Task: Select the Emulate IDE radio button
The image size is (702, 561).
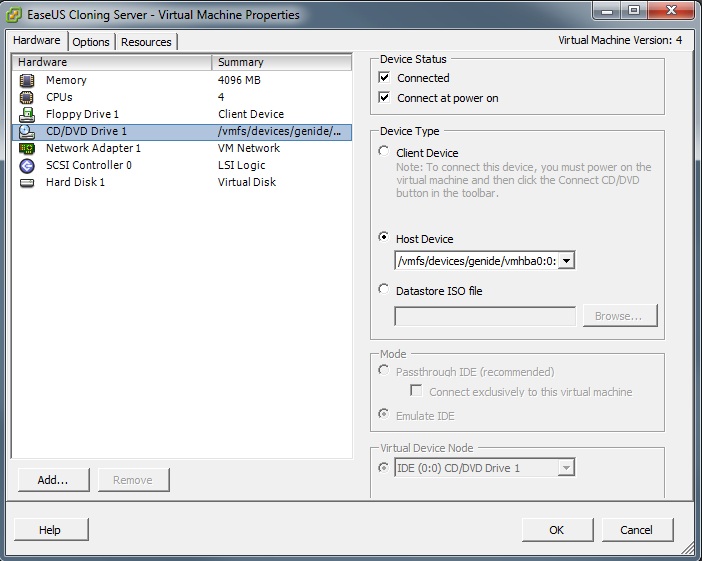Action: (384, 414)
